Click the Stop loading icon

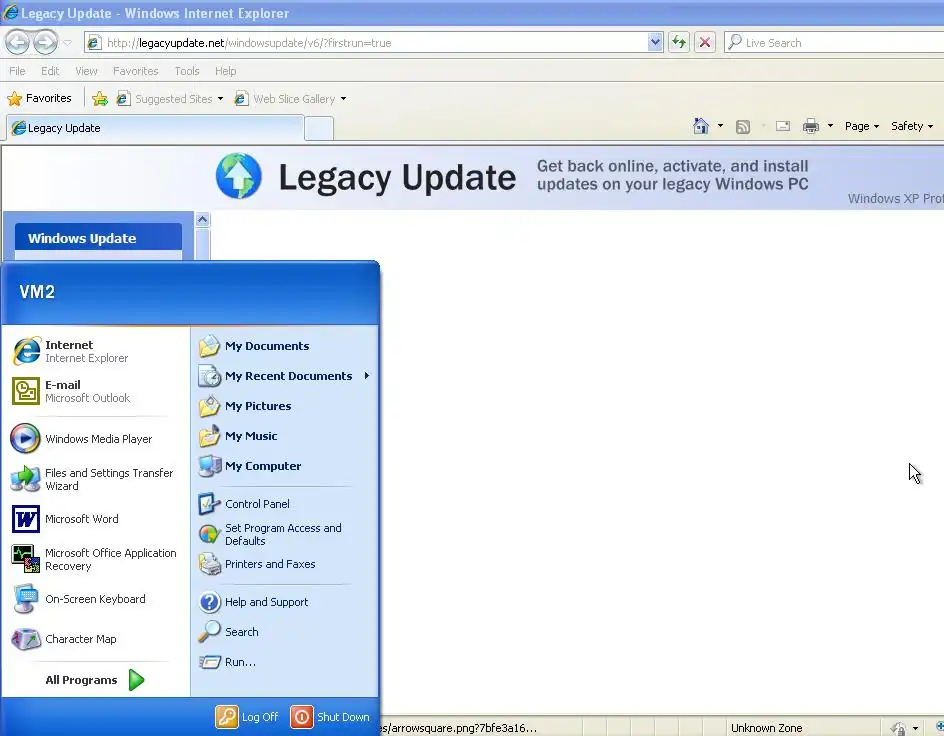[x=705, y=42]
